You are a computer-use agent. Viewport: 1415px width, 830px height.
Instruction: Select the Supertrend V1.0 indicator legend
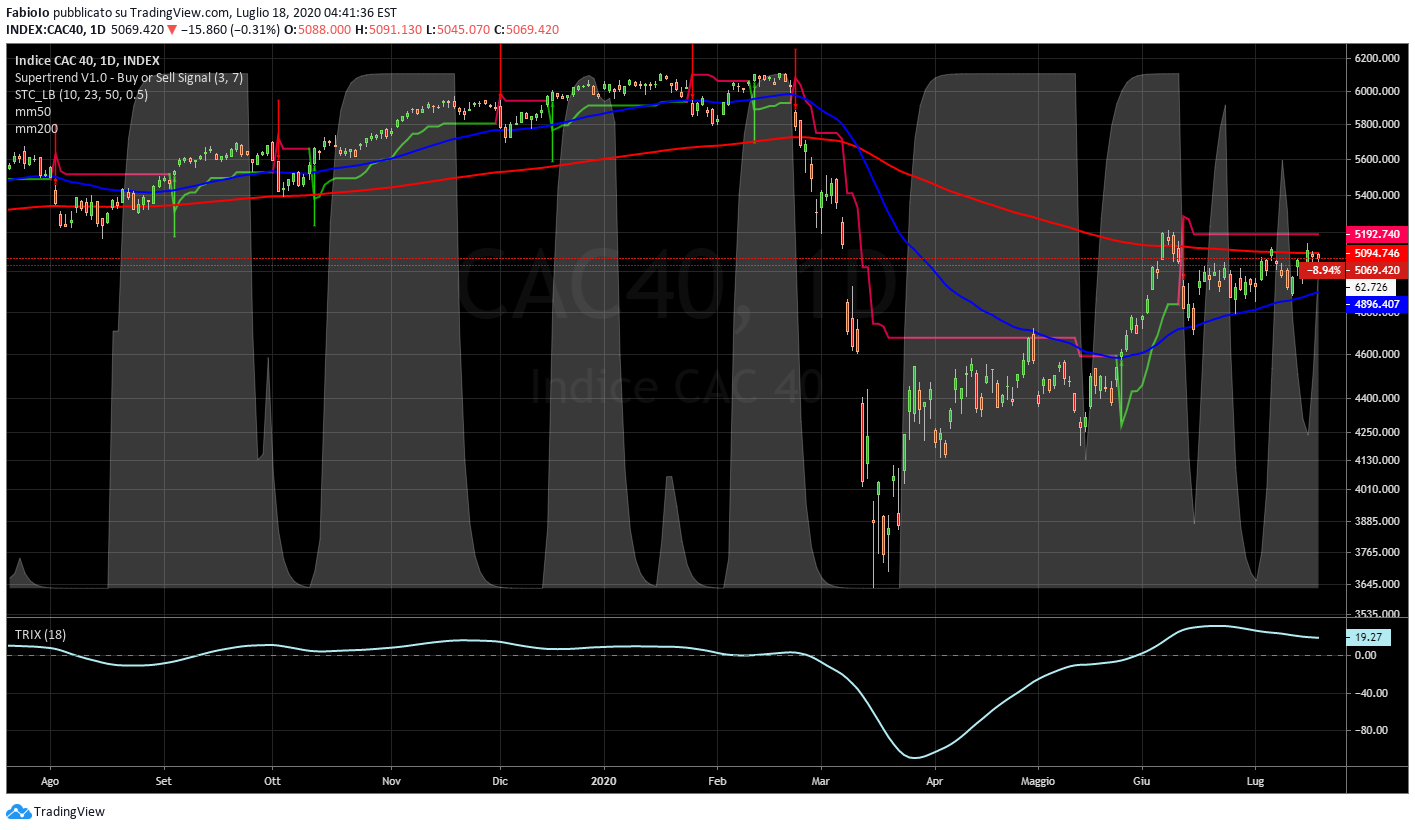click(129, 78)
